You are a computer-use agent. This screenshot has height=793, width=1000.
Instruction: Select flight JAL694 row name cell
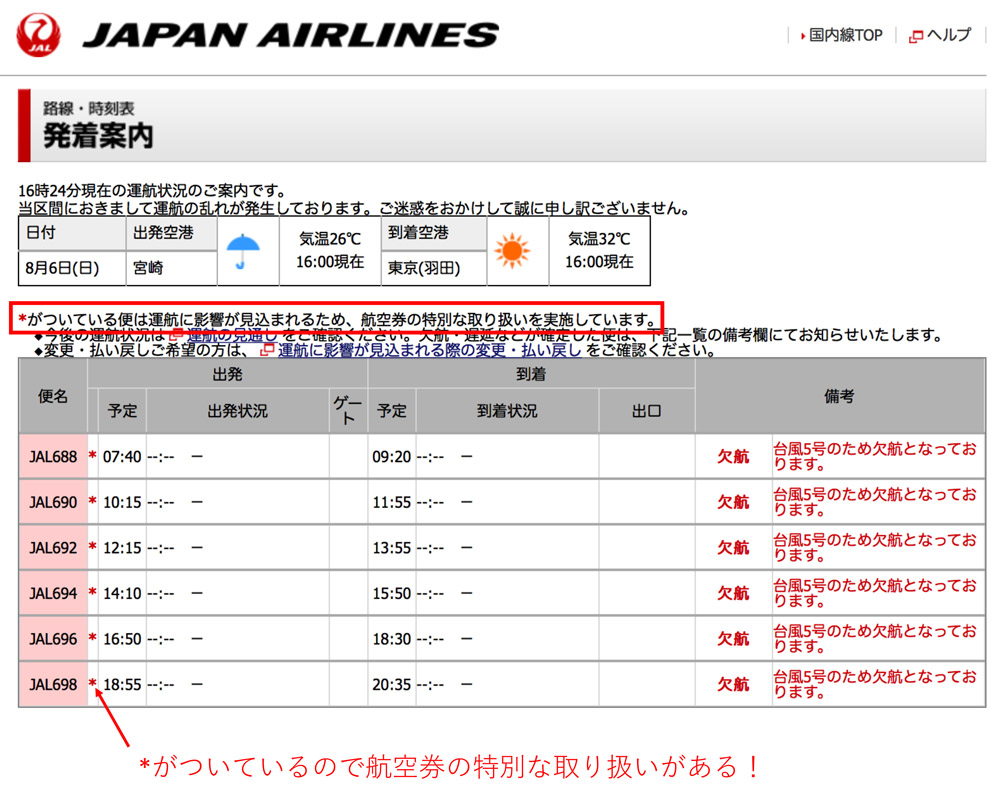[53, 593]
